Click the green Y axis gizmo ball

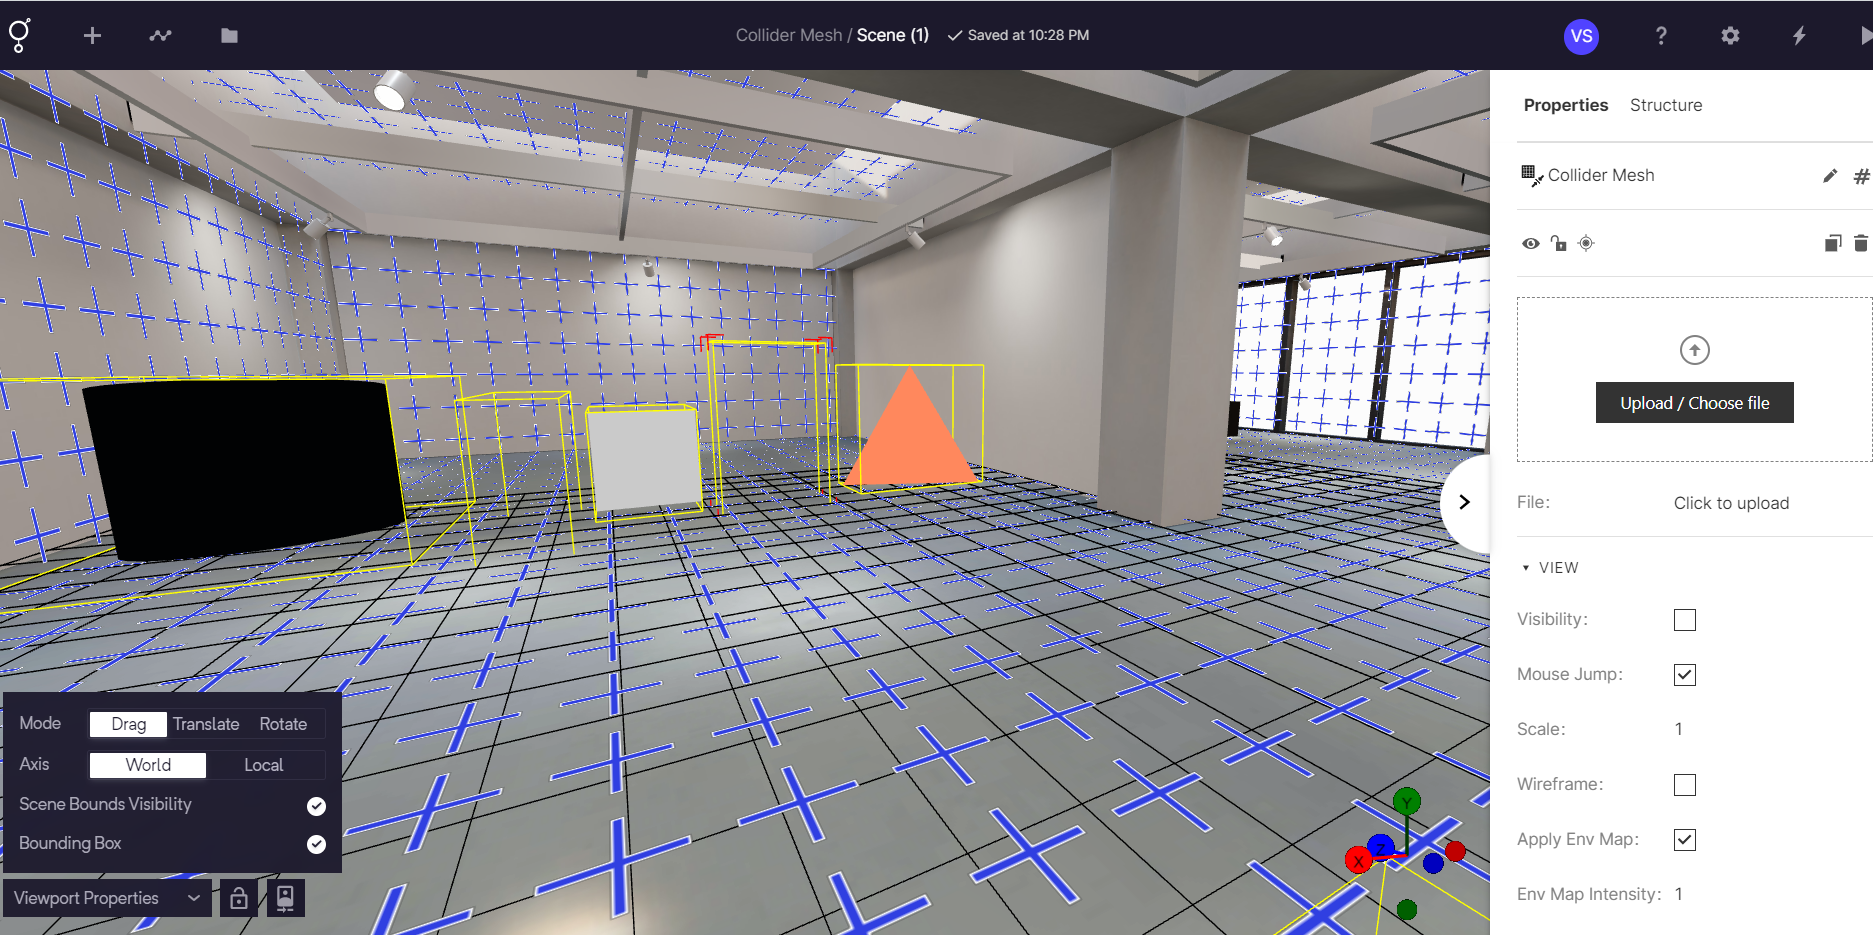pos(1407,801)
